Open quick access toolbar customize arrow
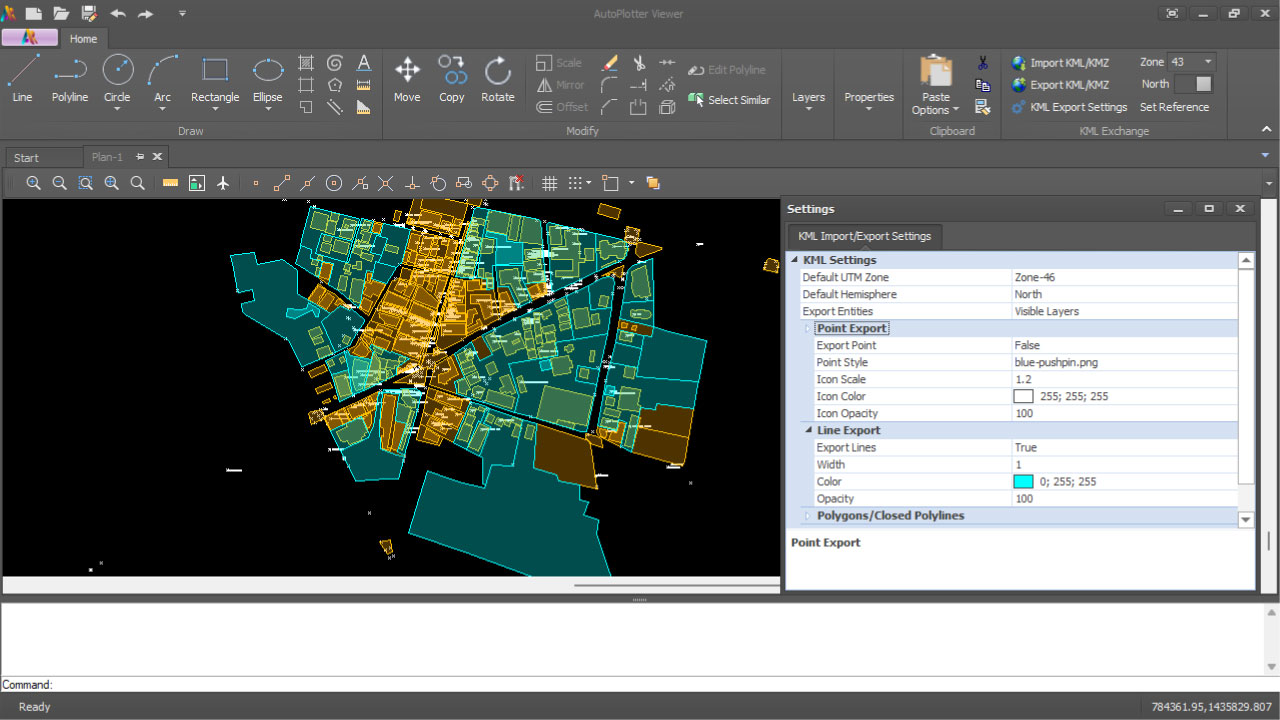 [x=181, y=13]
